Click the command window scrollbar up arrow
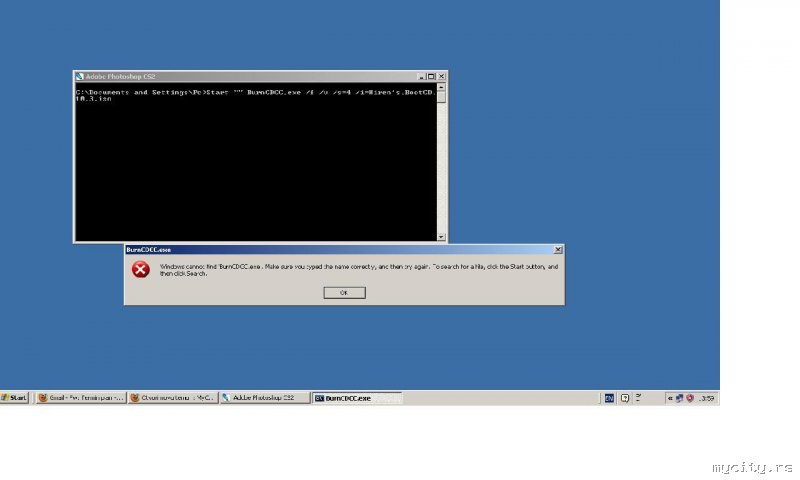 pos(441,87)
